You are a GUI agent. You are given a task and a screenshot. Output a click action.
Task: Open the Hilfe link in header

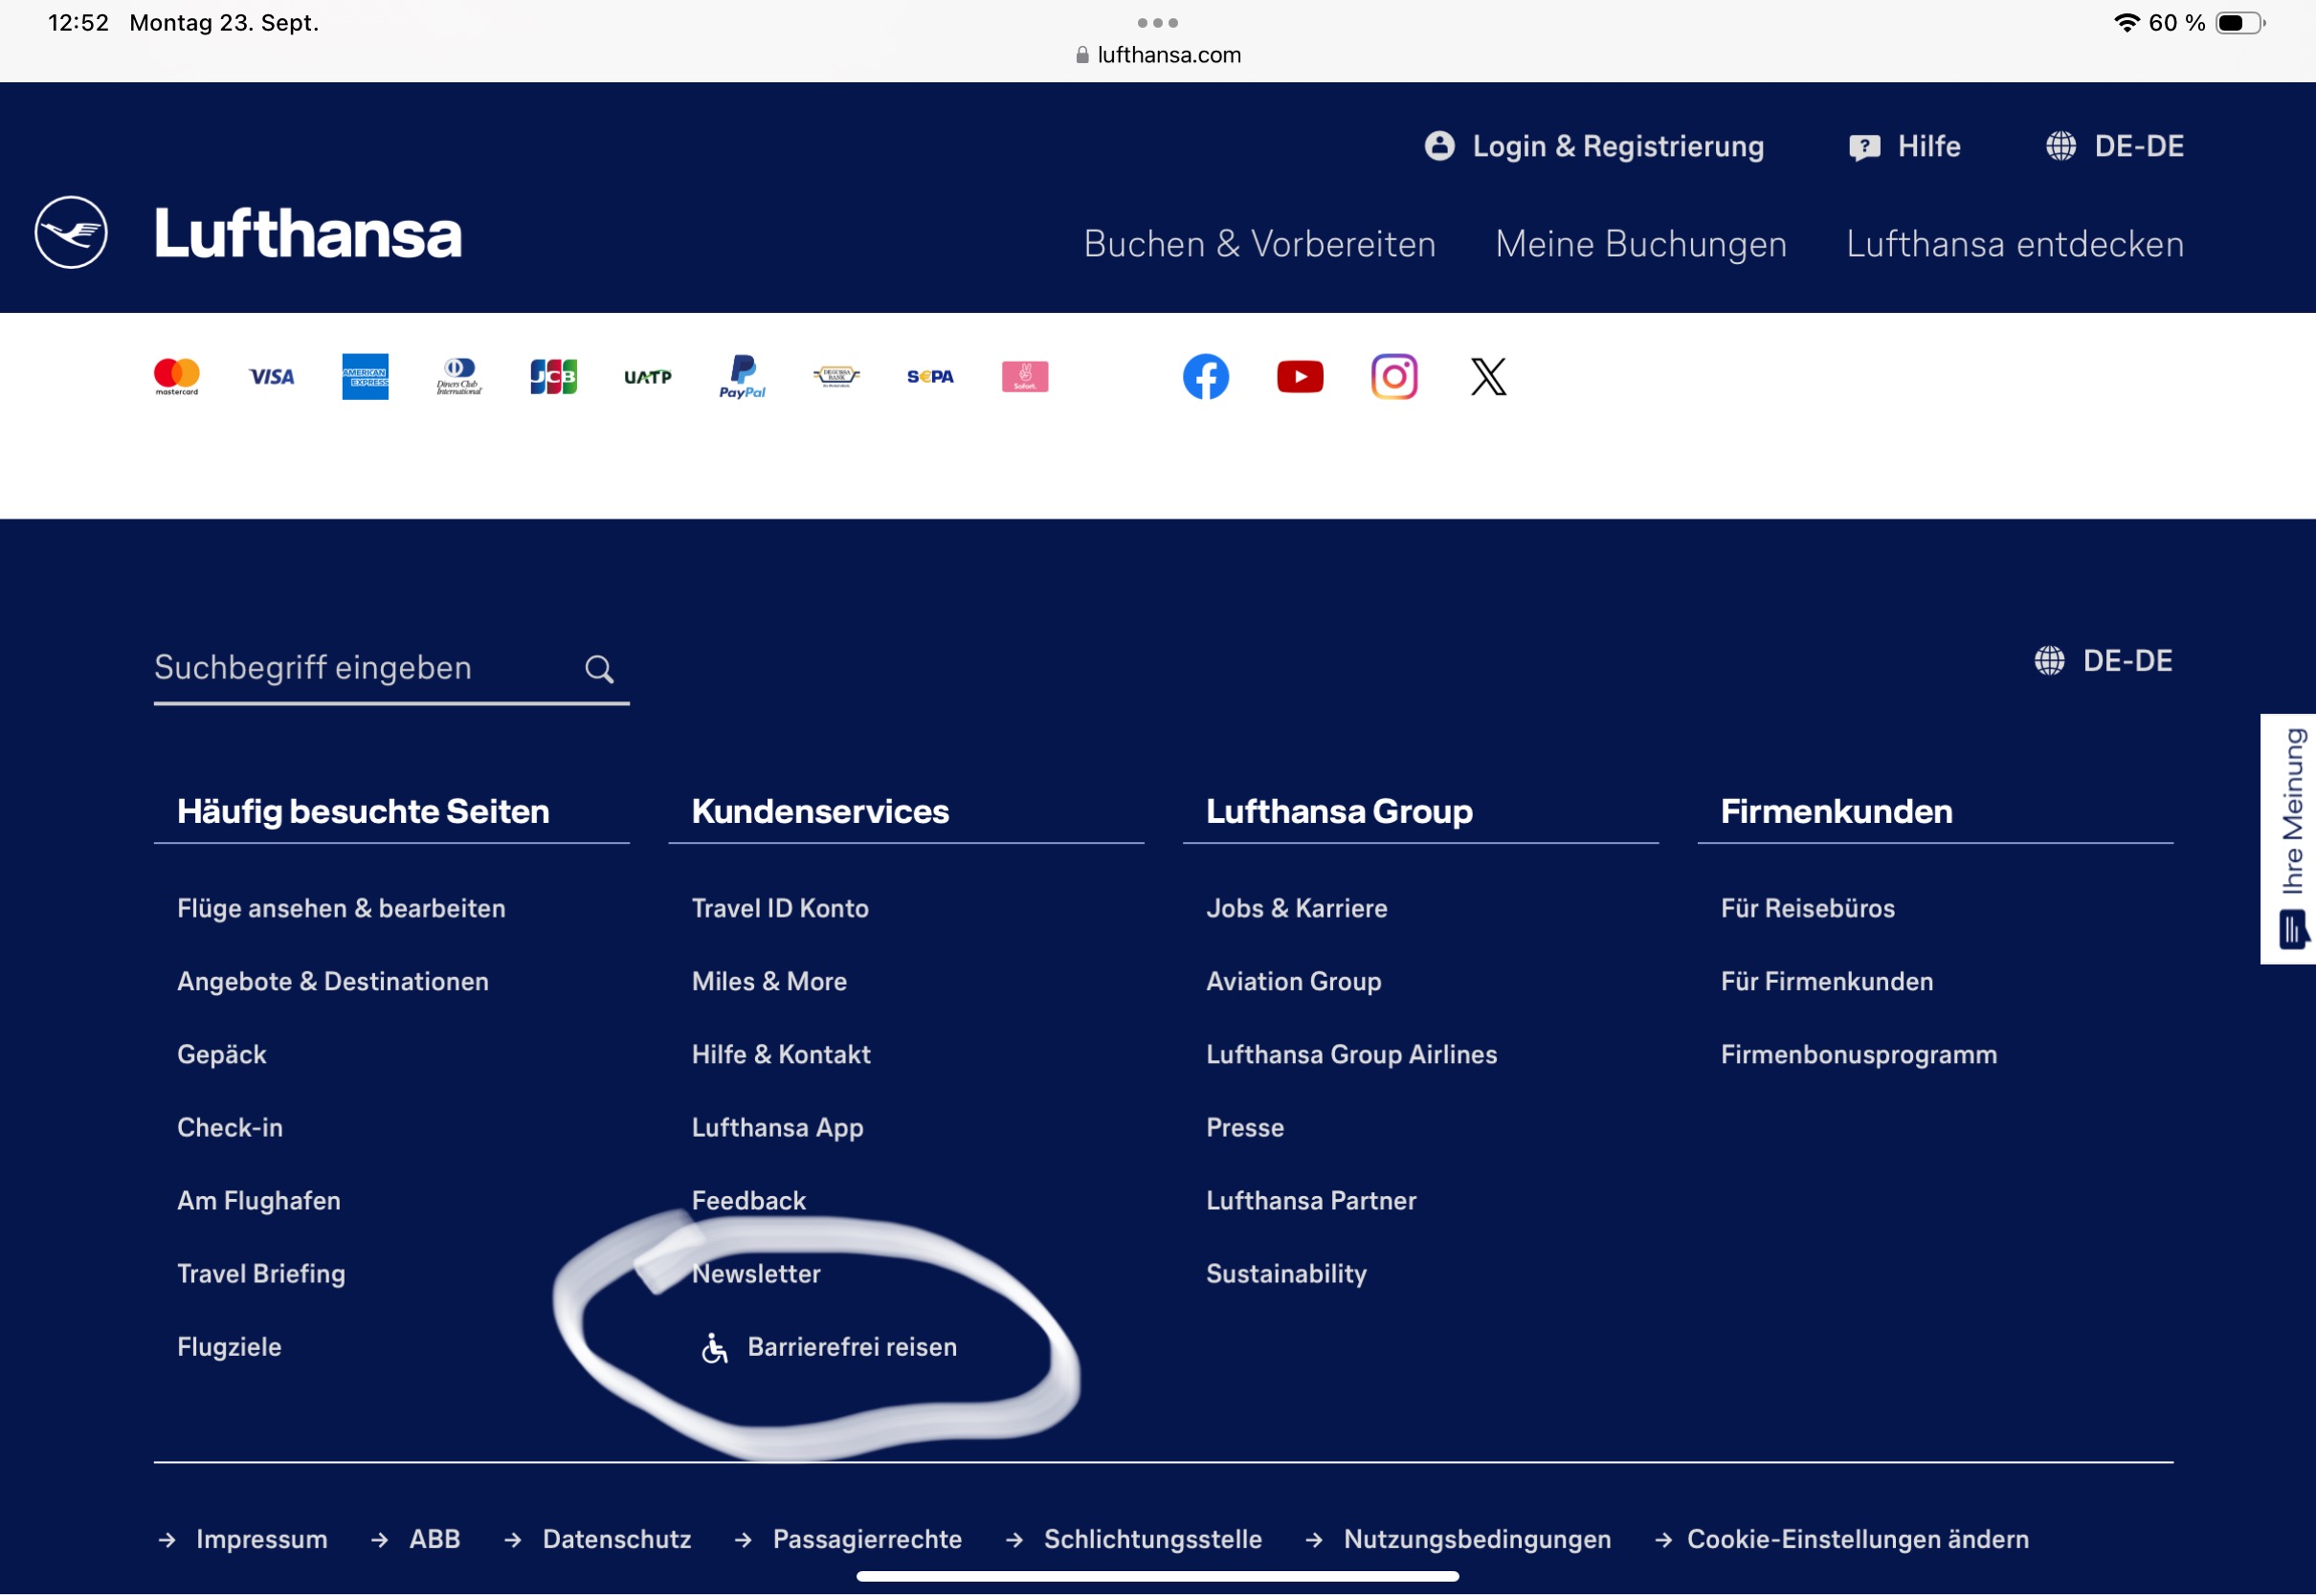click(1929, 146)
